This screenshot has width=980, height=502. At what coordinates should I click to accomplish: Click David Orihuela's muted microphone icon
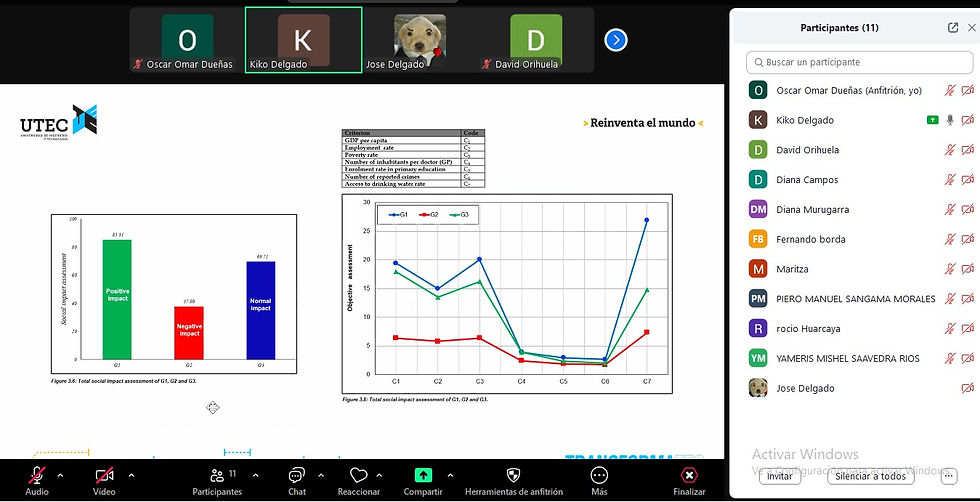[x=950, y=150]
